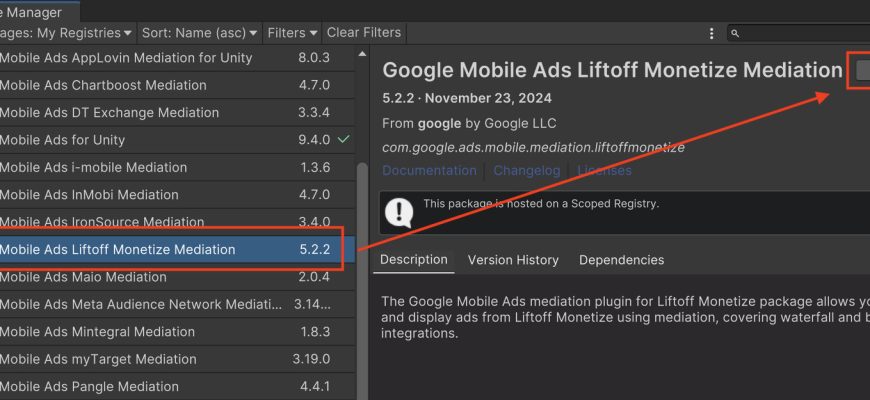Click the scoped registry info icon
Screen dimensions: 870x400
399,213
